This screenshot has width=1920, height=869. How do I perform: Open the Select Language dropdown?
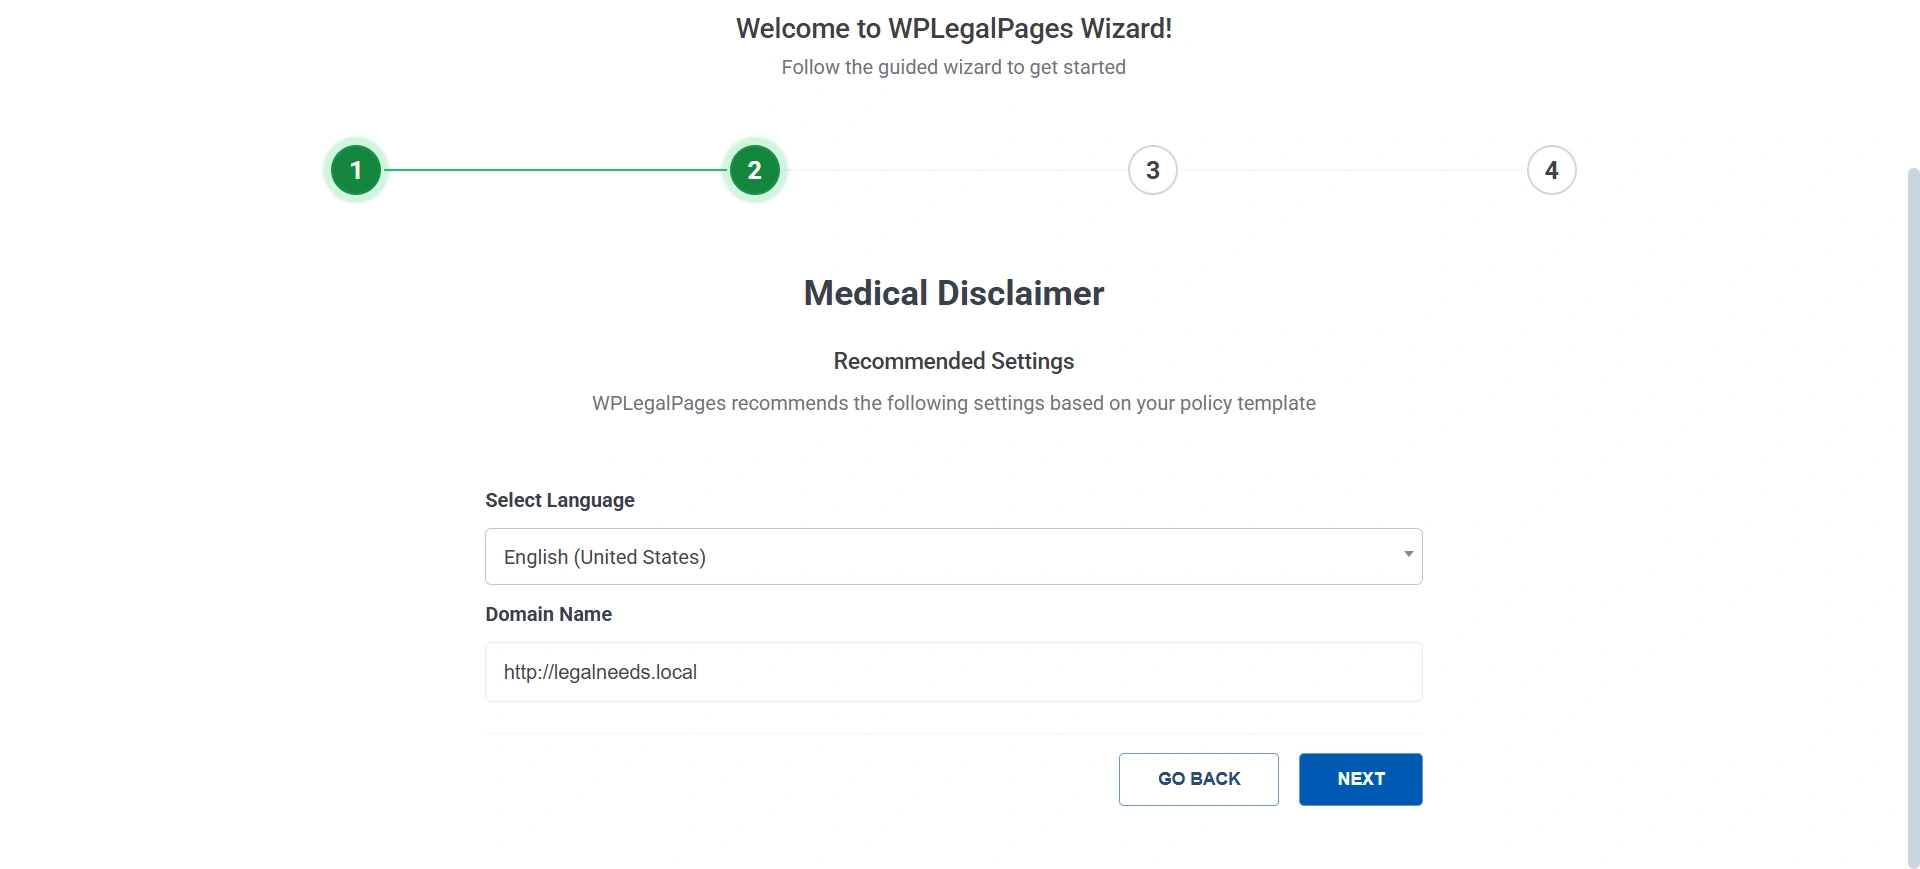[x=953, y=556]
